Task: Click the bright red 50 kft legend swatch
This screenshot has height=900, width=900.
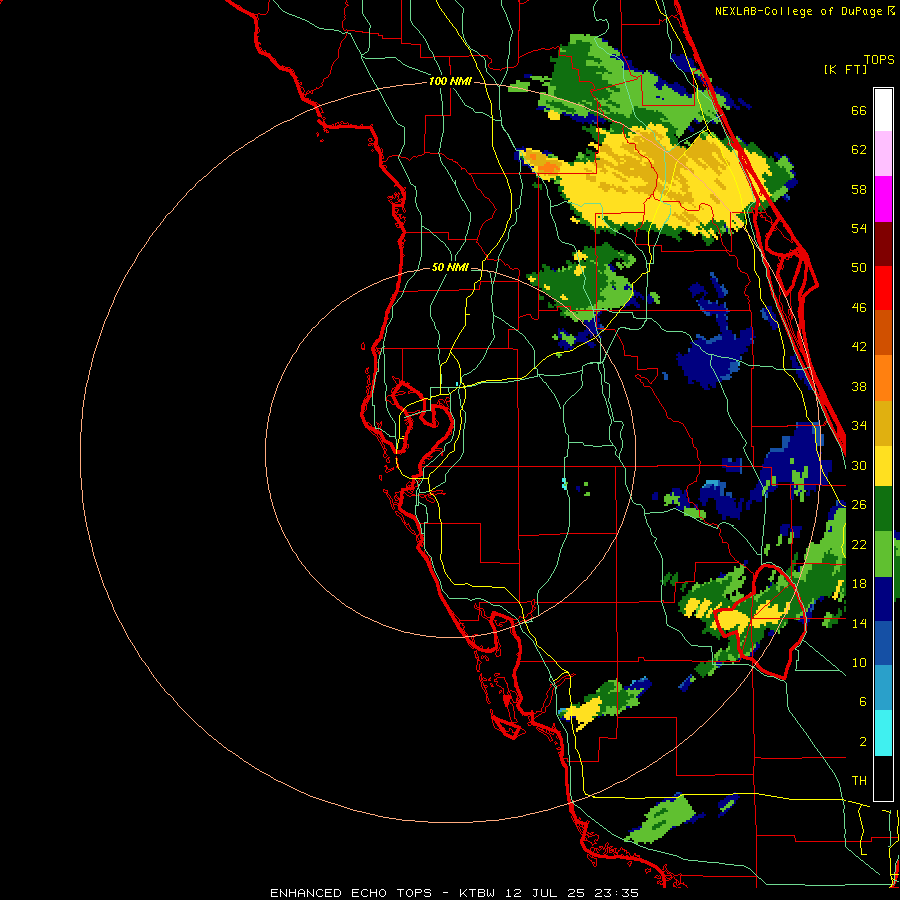Action: [883, 288]
